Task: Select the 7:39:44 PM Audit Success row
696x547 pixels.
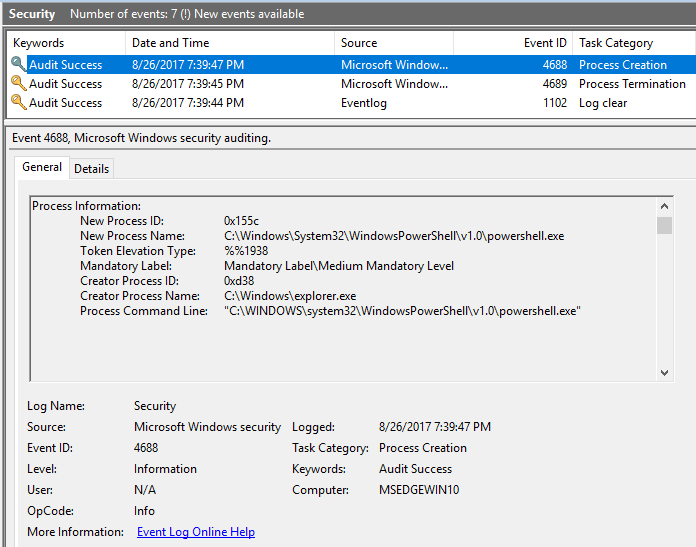Action: tap(351, 103)
